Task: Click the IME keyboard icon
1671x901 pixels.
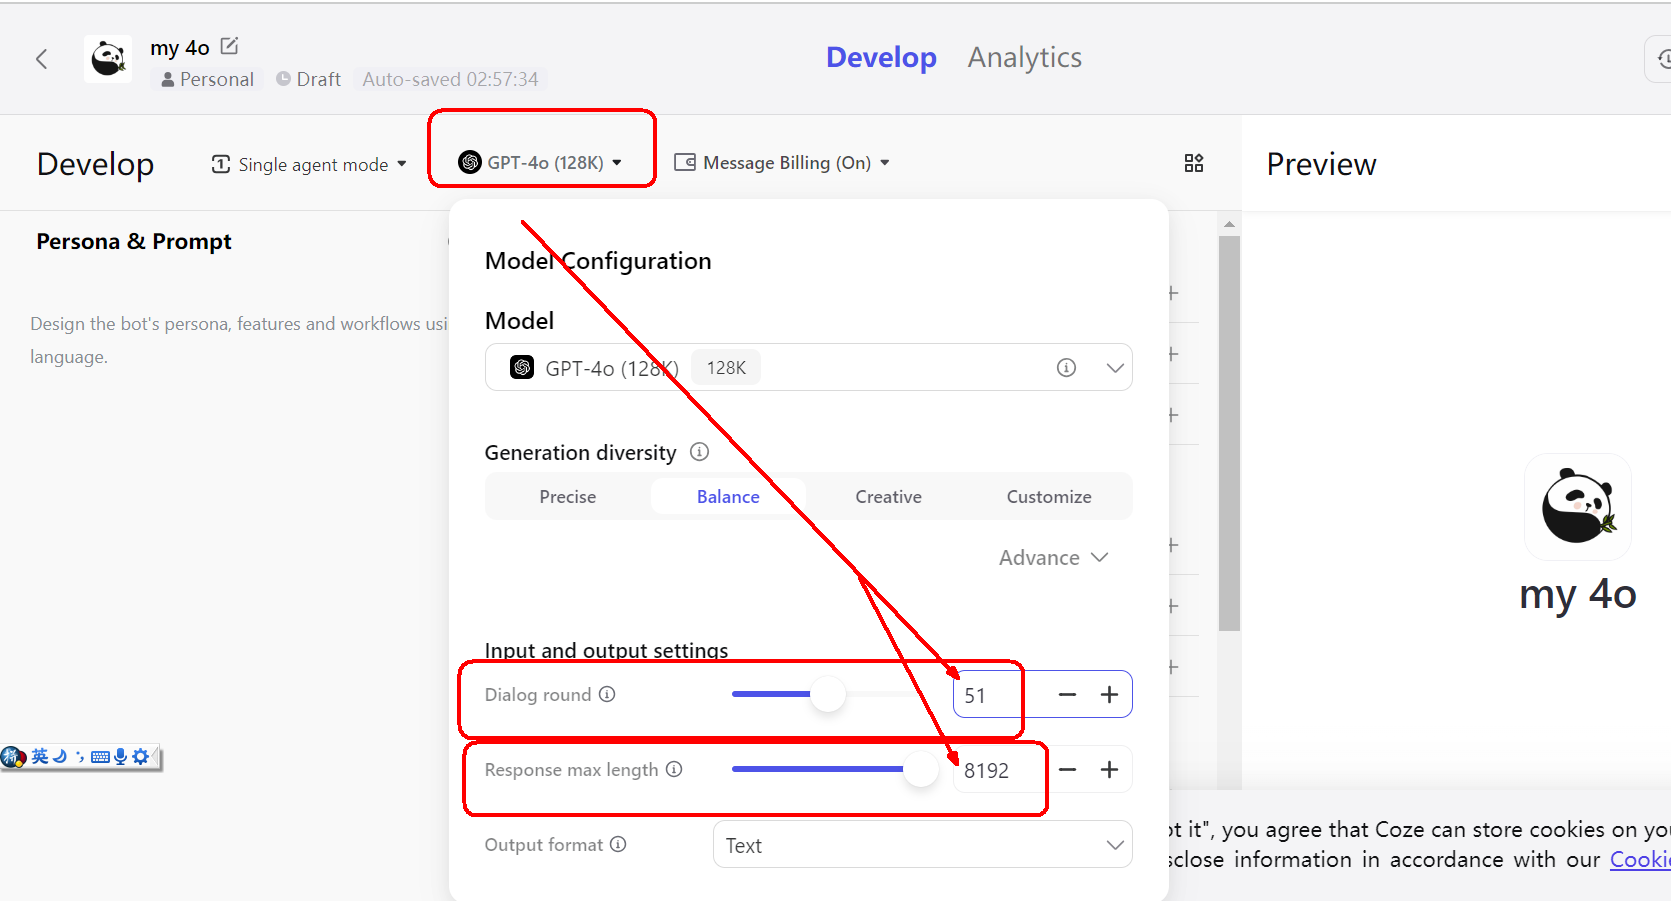Action: click(100, 757)
